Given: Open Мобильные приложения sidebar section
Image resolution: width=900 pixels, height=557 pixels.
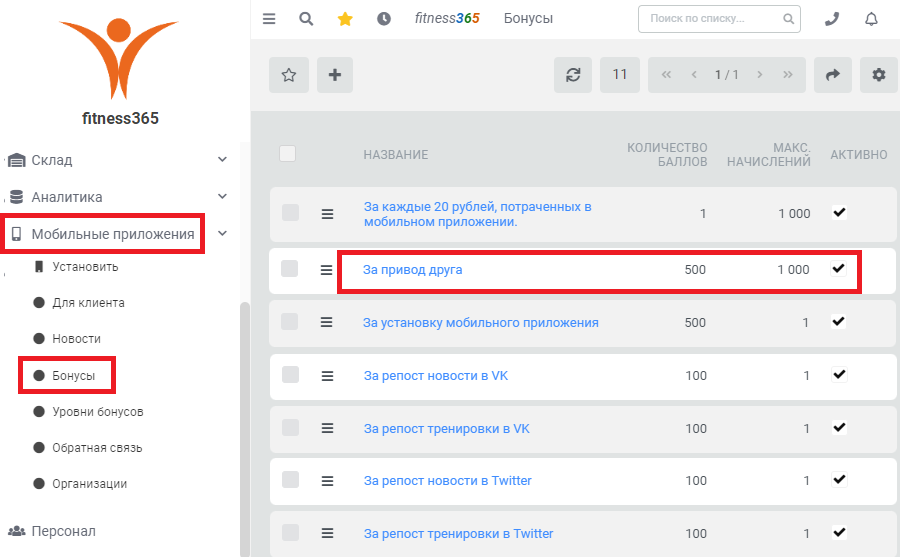Looking at the screenshot, I should (x=112, y=234).
